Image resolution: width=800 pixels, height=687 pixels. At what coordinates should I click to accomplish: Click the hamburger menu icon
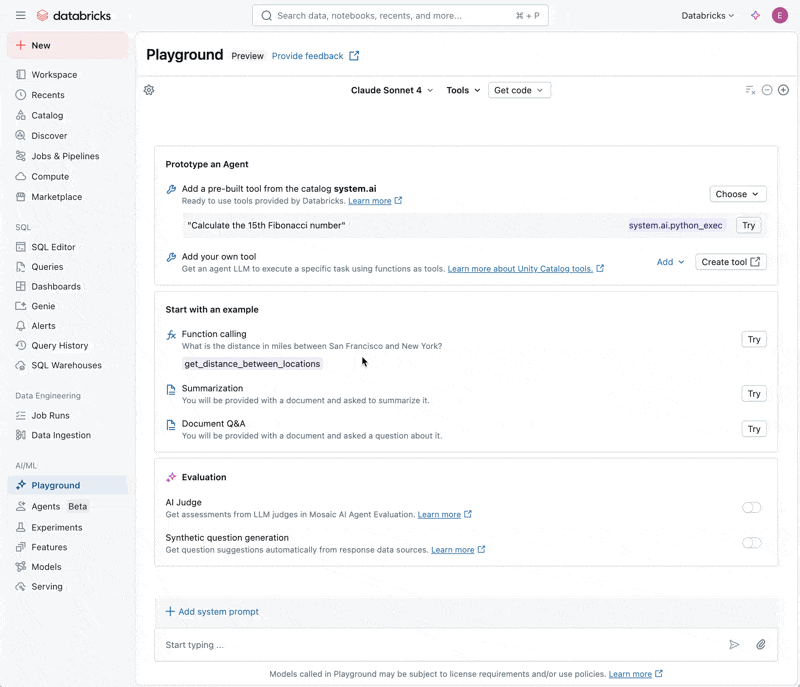(x=21, y=16)
